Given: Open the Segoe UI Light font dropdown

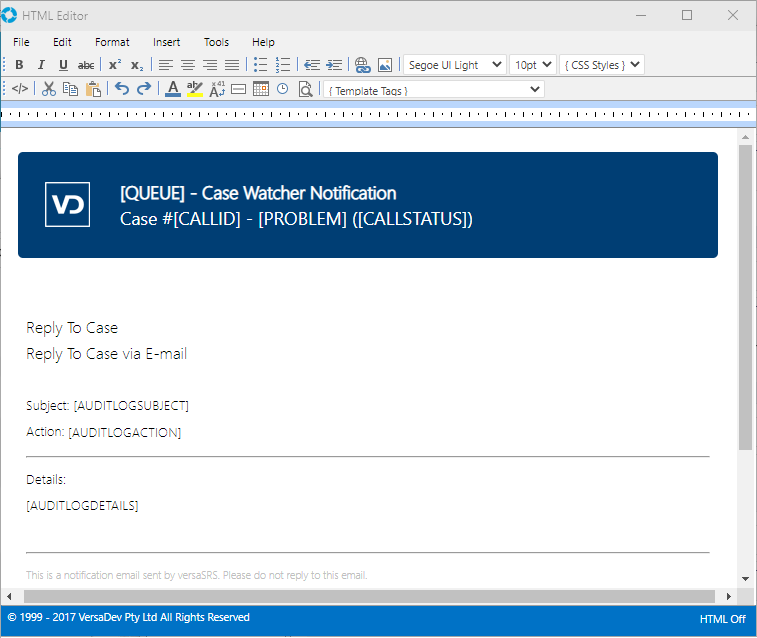Looking at the screenshot, I should (x=455, y=65).
